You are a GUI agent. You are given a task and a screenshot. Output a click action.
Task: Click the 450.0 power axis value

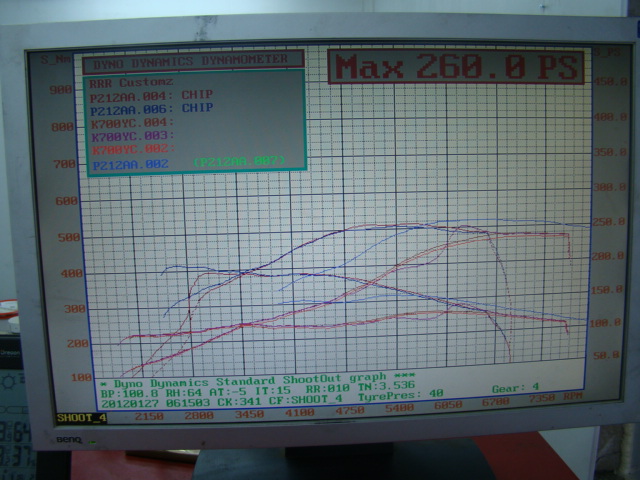point(611,82)
